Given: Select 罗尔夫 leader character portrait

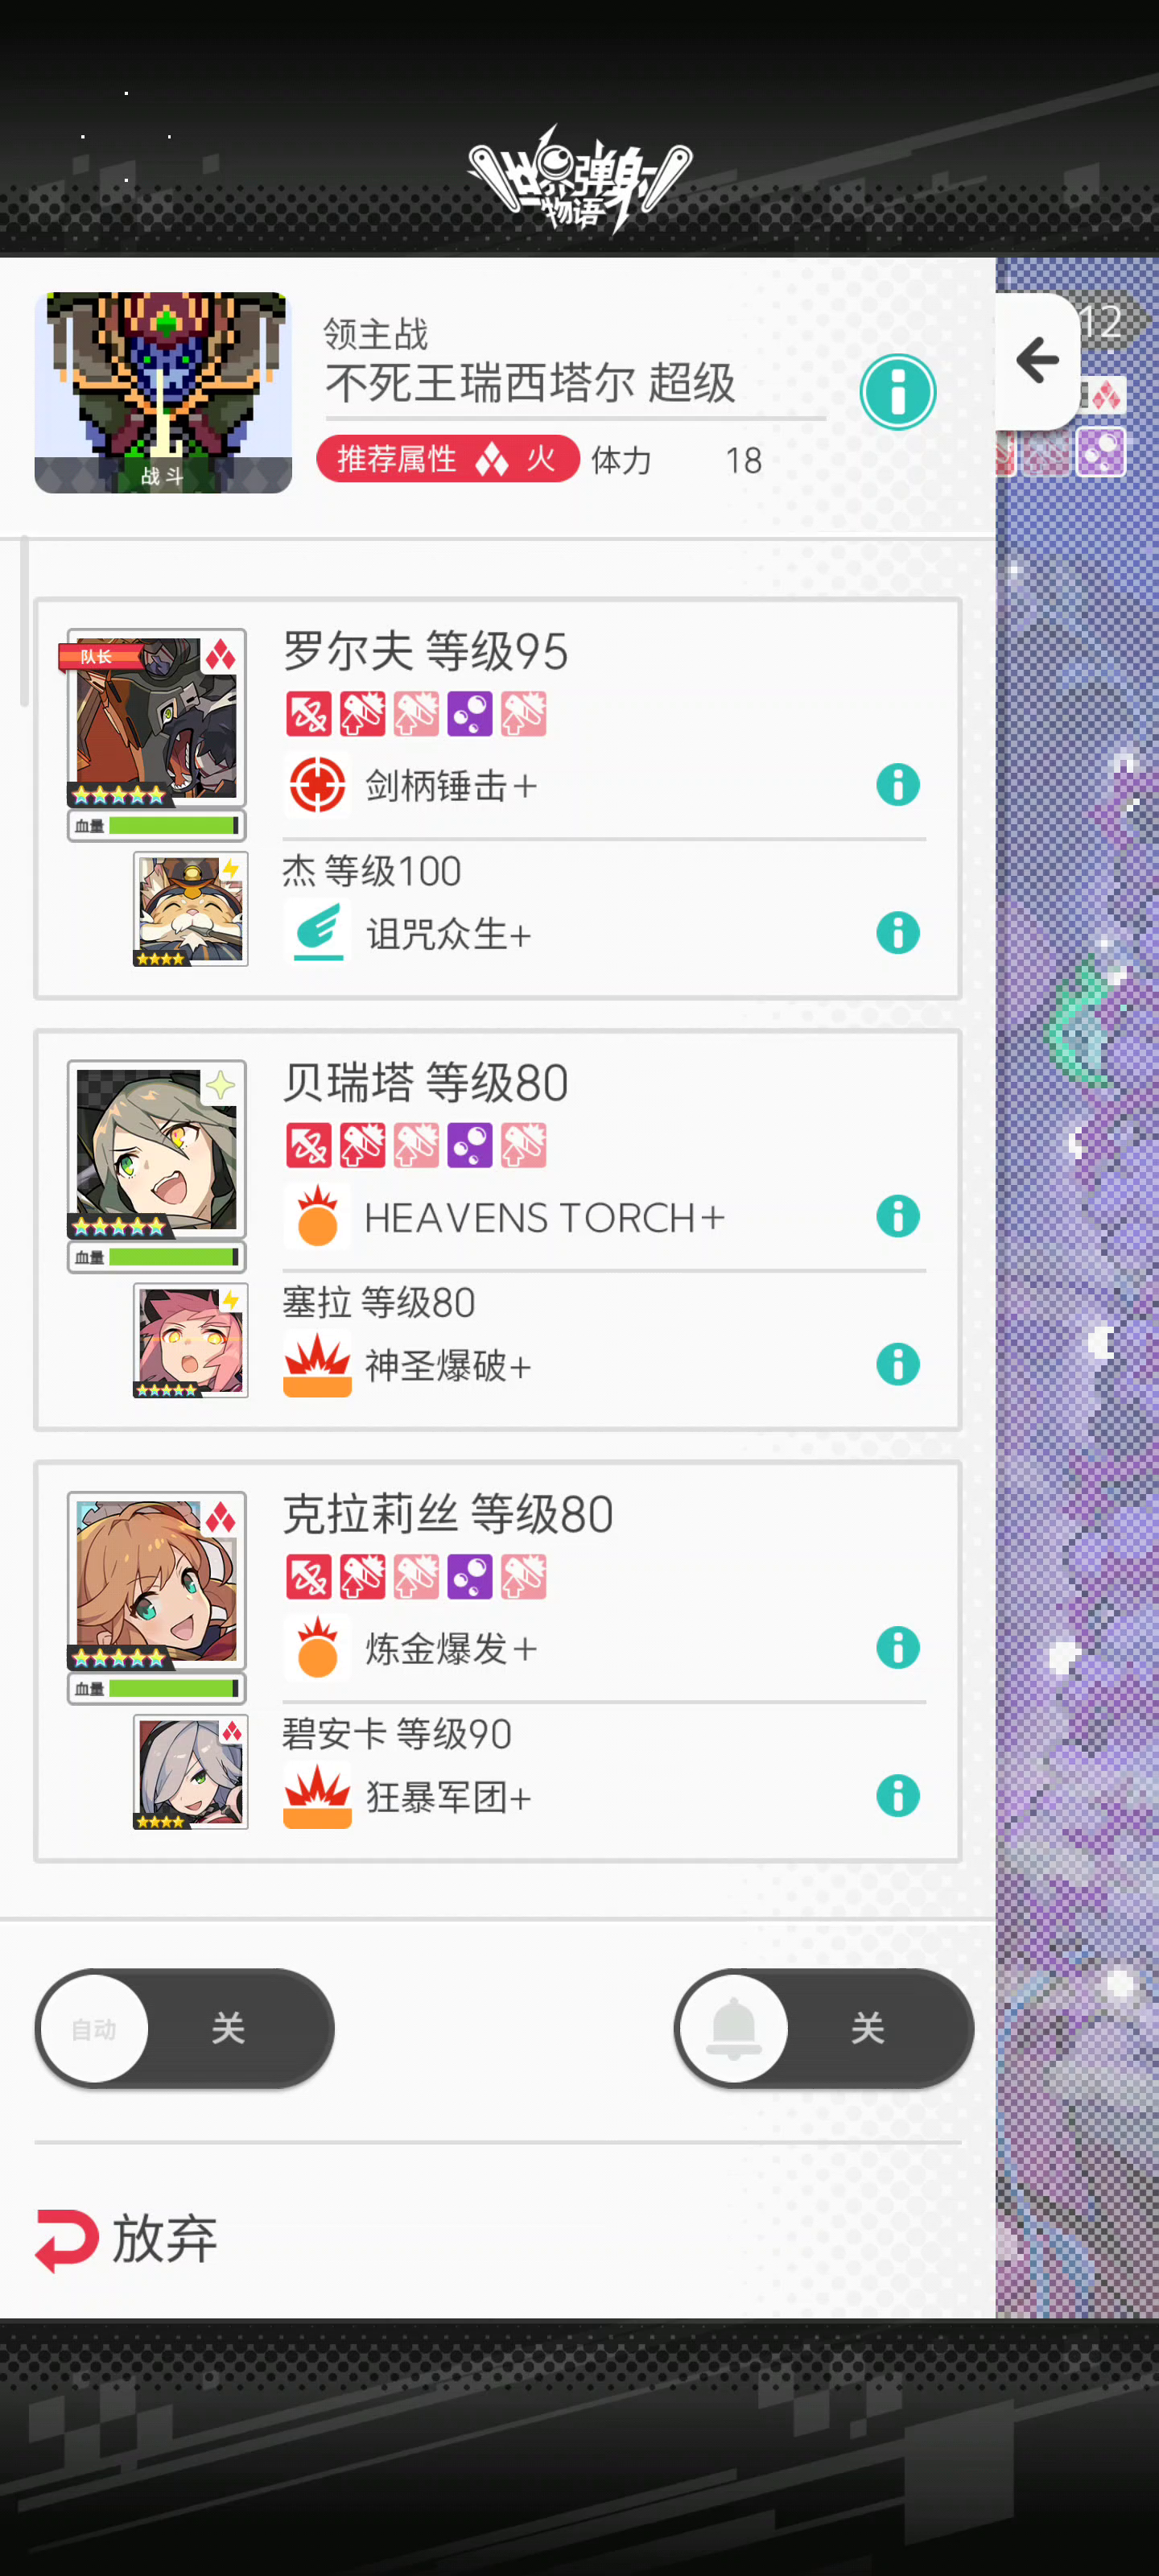Looking at the screenshot, I should (157, 718).
